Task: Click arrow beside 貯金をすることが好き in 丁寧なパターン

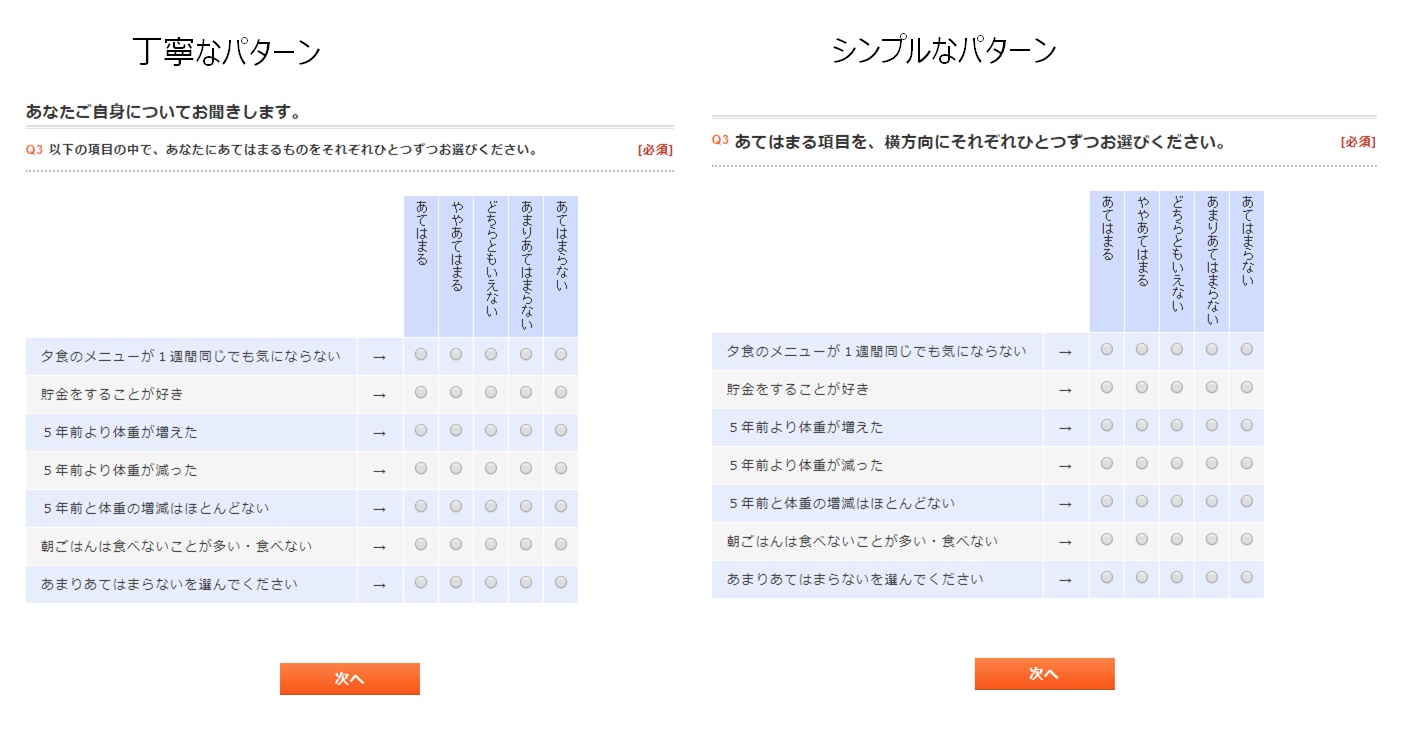Action: (x=379, y=395)
